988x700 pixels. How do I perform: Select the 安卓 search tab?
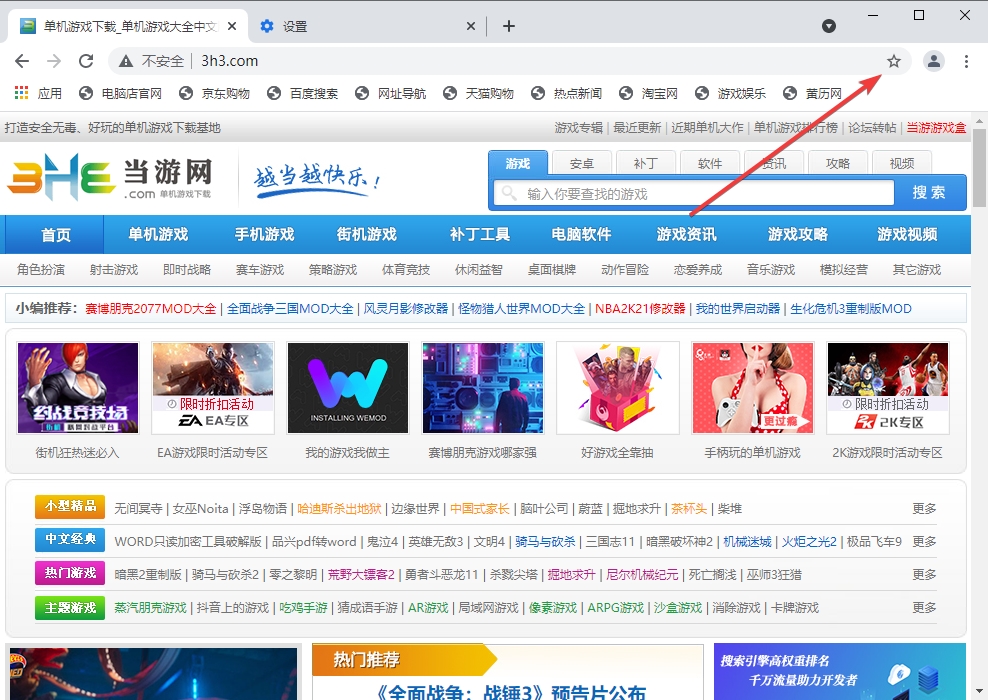pos(582,164)
